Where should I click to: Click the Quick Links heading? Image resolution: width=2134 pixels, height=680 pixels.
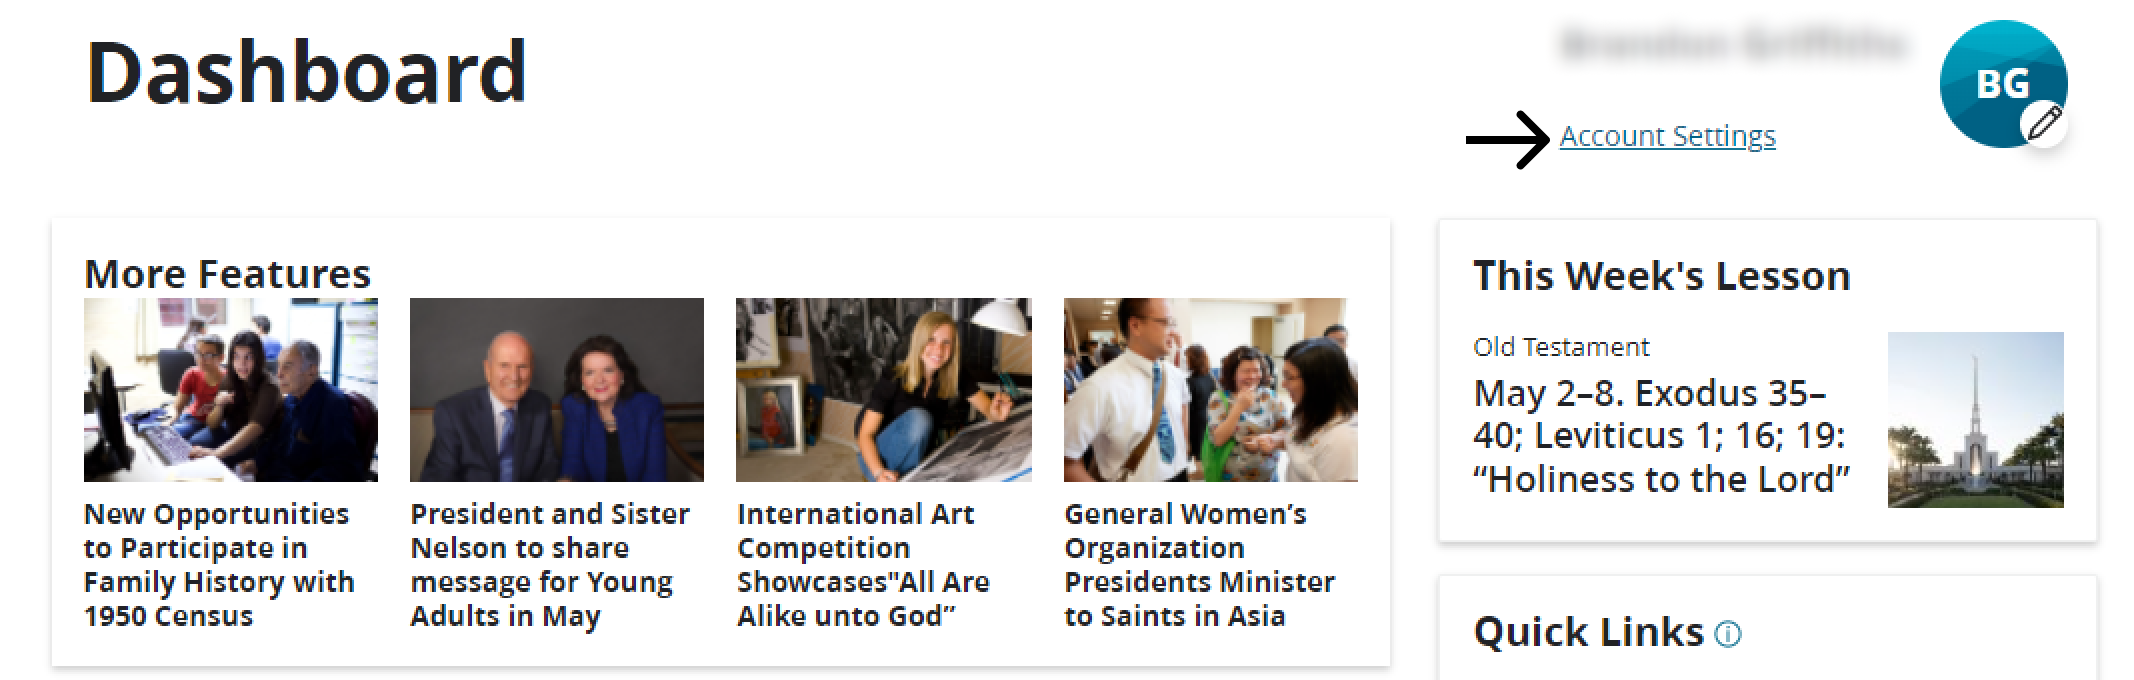(1589, 632)
